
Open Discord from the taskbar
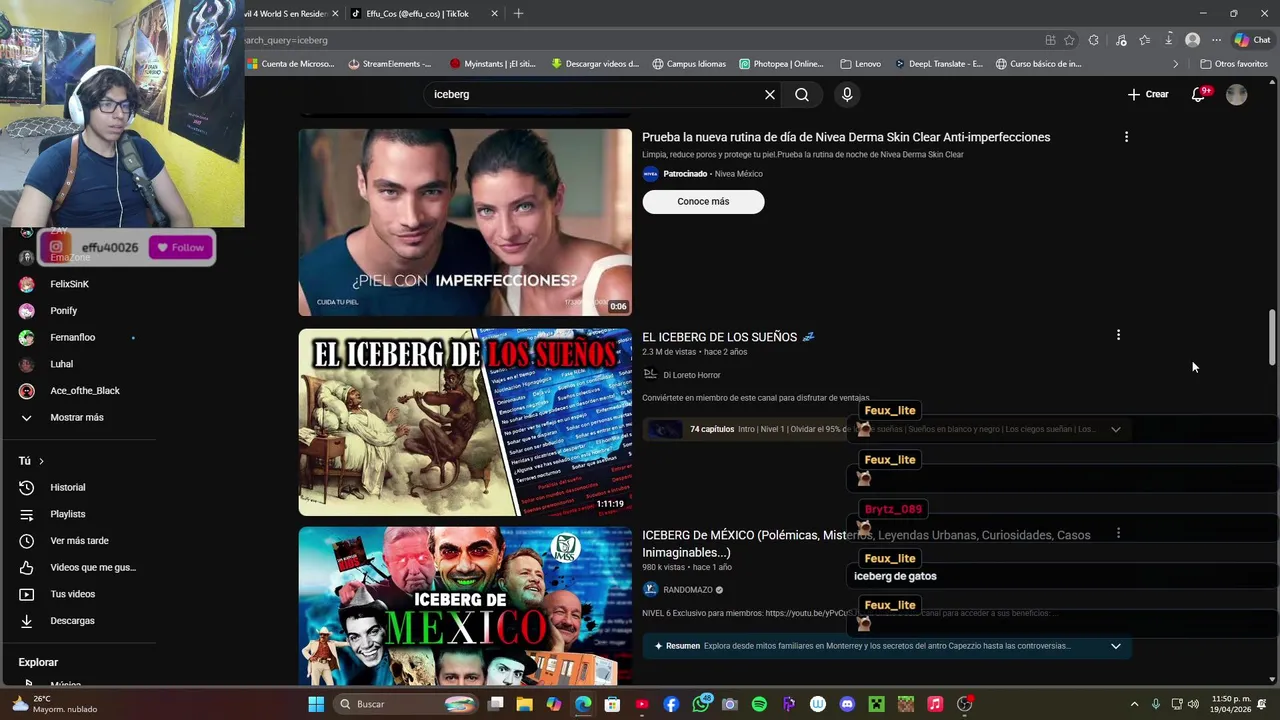847,704
